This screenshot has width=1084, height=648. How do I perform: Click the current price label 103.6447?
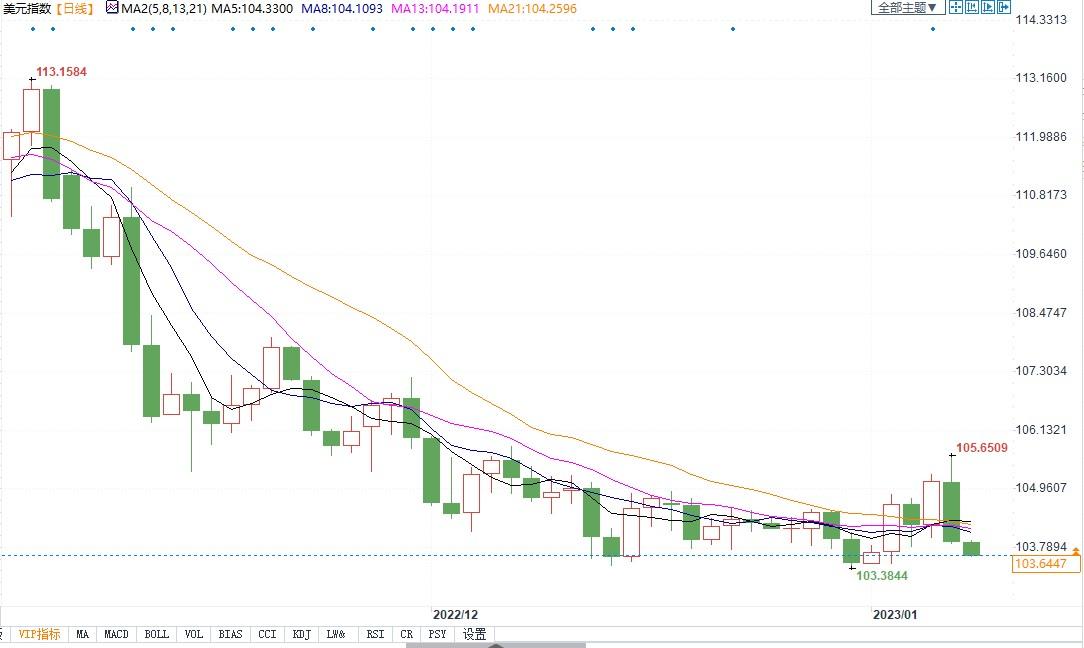[1040, 565]
